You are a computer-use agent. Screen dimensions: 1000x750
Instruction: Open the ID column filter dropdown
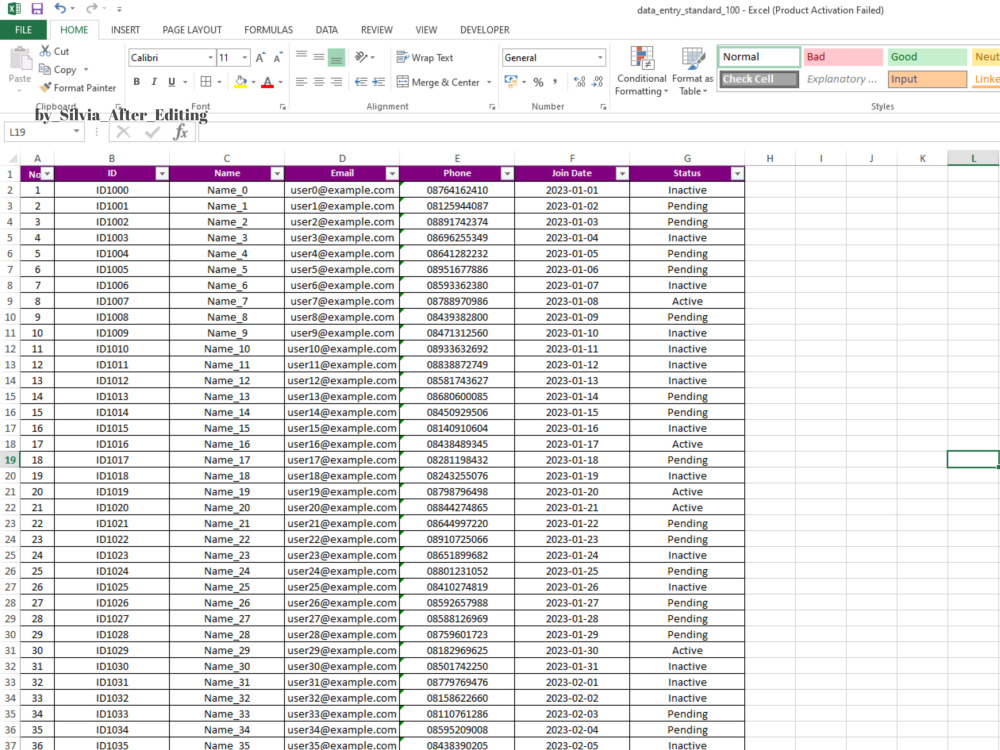tap(162, 173)
